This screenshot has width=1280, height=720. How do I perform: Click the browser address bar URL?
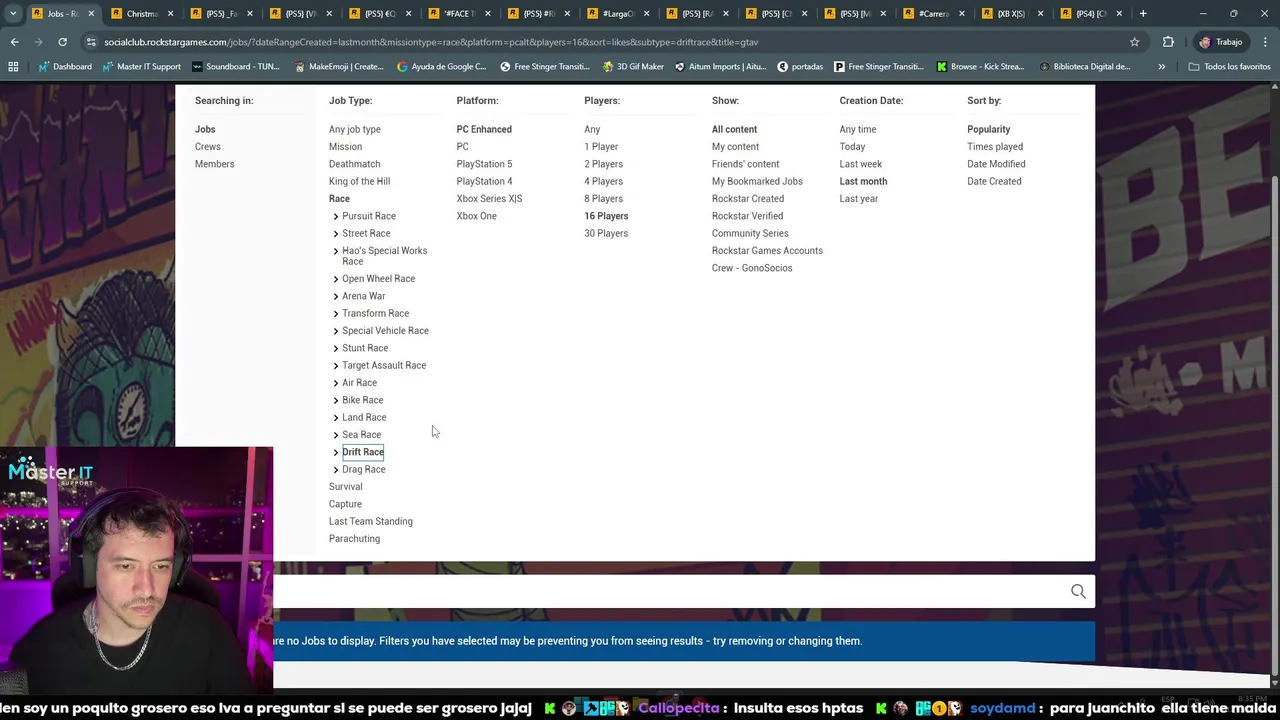[x=430, y=42]
